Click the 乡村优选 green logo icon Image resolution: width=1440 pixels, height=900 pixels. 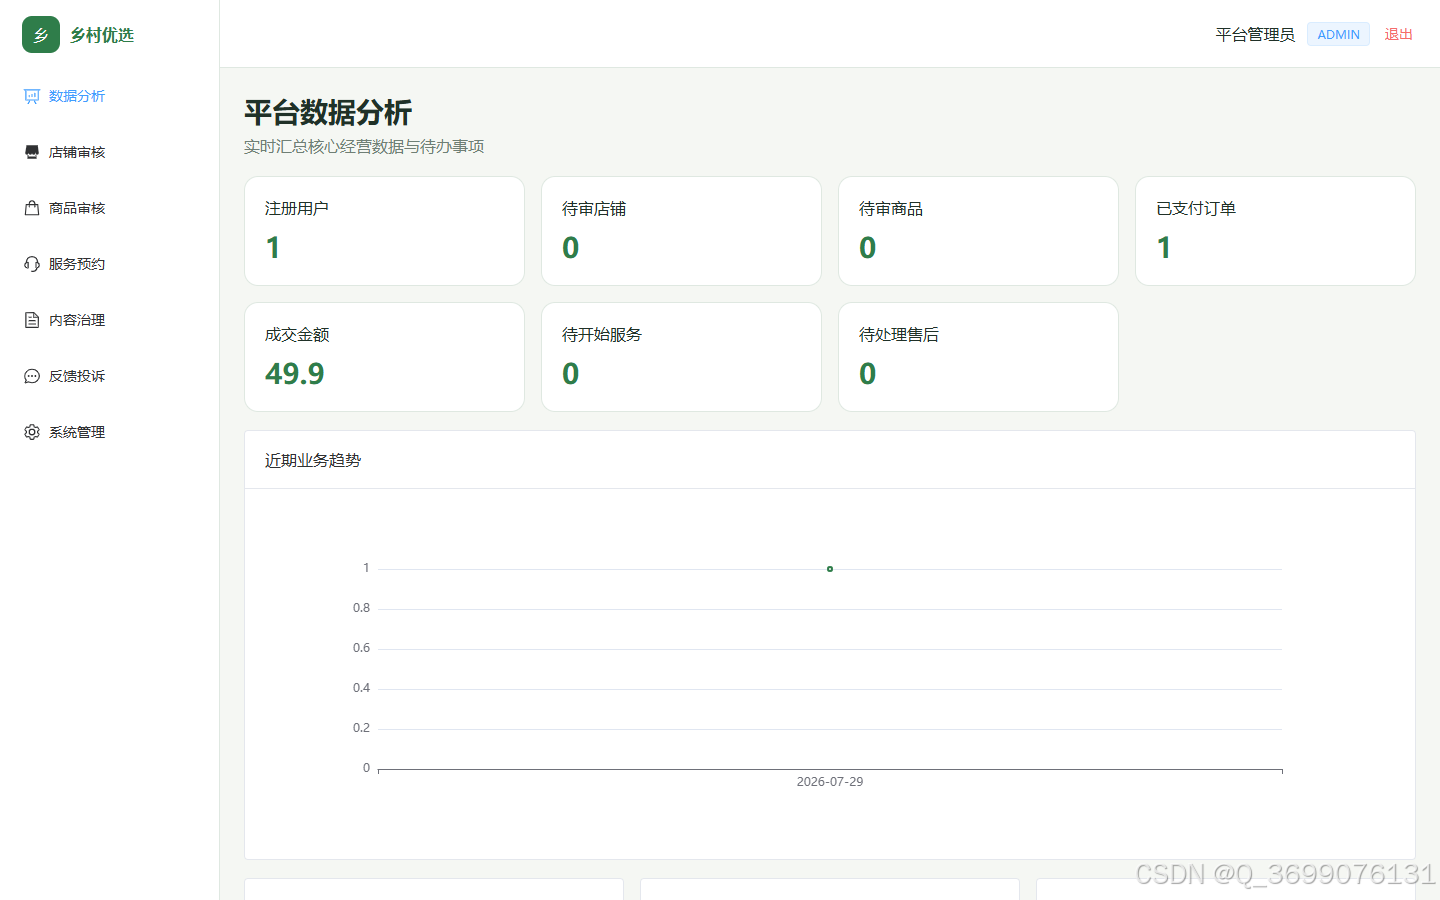tap(41, 35)
